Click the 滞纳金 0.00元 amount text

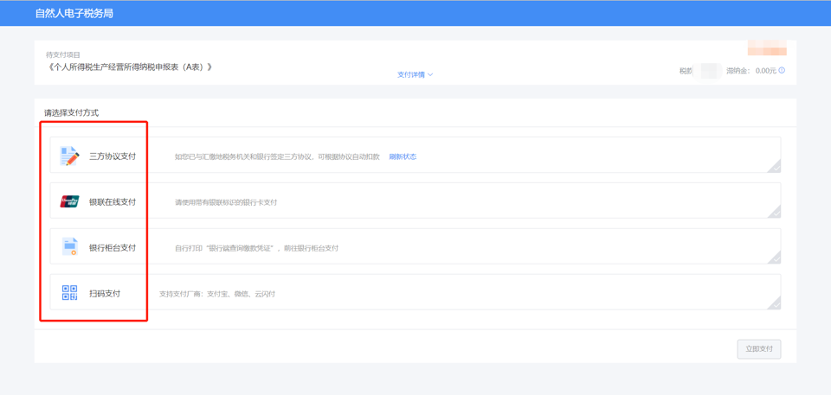(x=751, y=70)
